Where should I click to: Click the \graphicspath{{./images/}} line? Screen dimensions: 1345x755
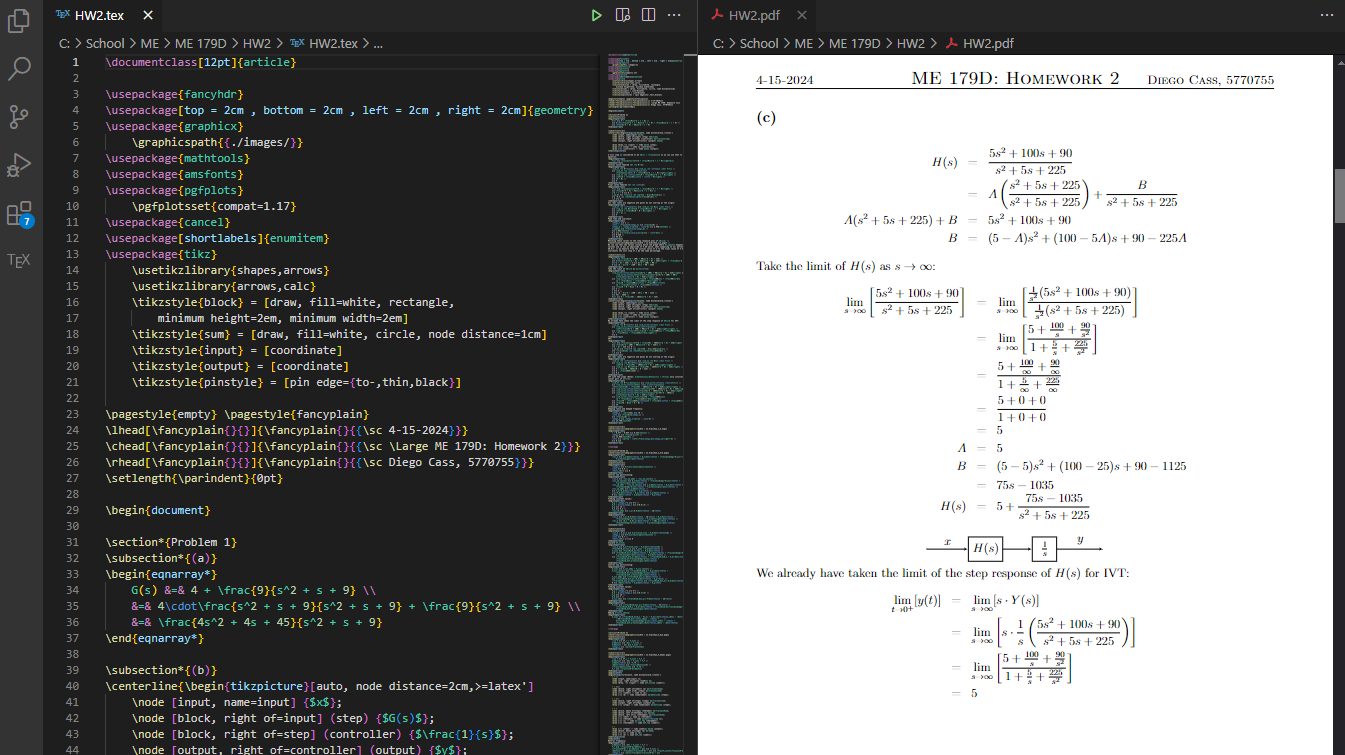217,142
